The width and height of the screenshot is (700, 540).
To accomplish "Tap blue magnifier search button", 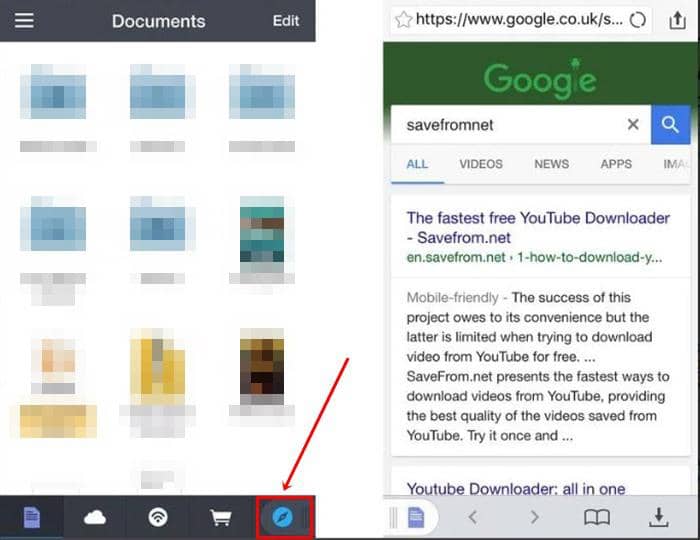I will pyautogui.click(x=671, y=125).
